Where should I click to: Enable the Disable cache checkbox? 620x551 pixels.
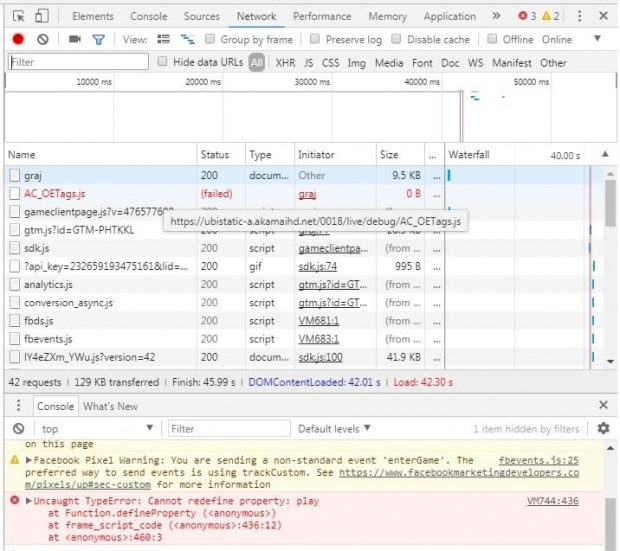[396, 39]
